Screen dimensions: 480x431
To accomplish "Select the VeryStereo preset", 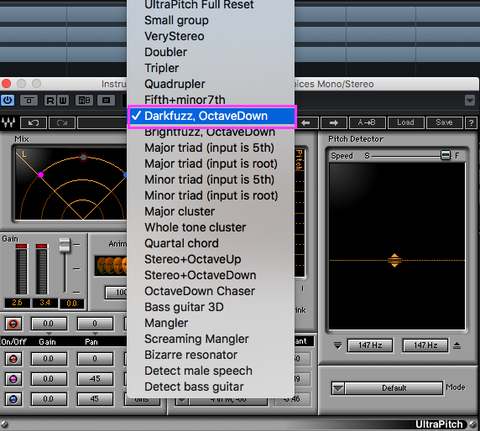I will coord(211,36).
